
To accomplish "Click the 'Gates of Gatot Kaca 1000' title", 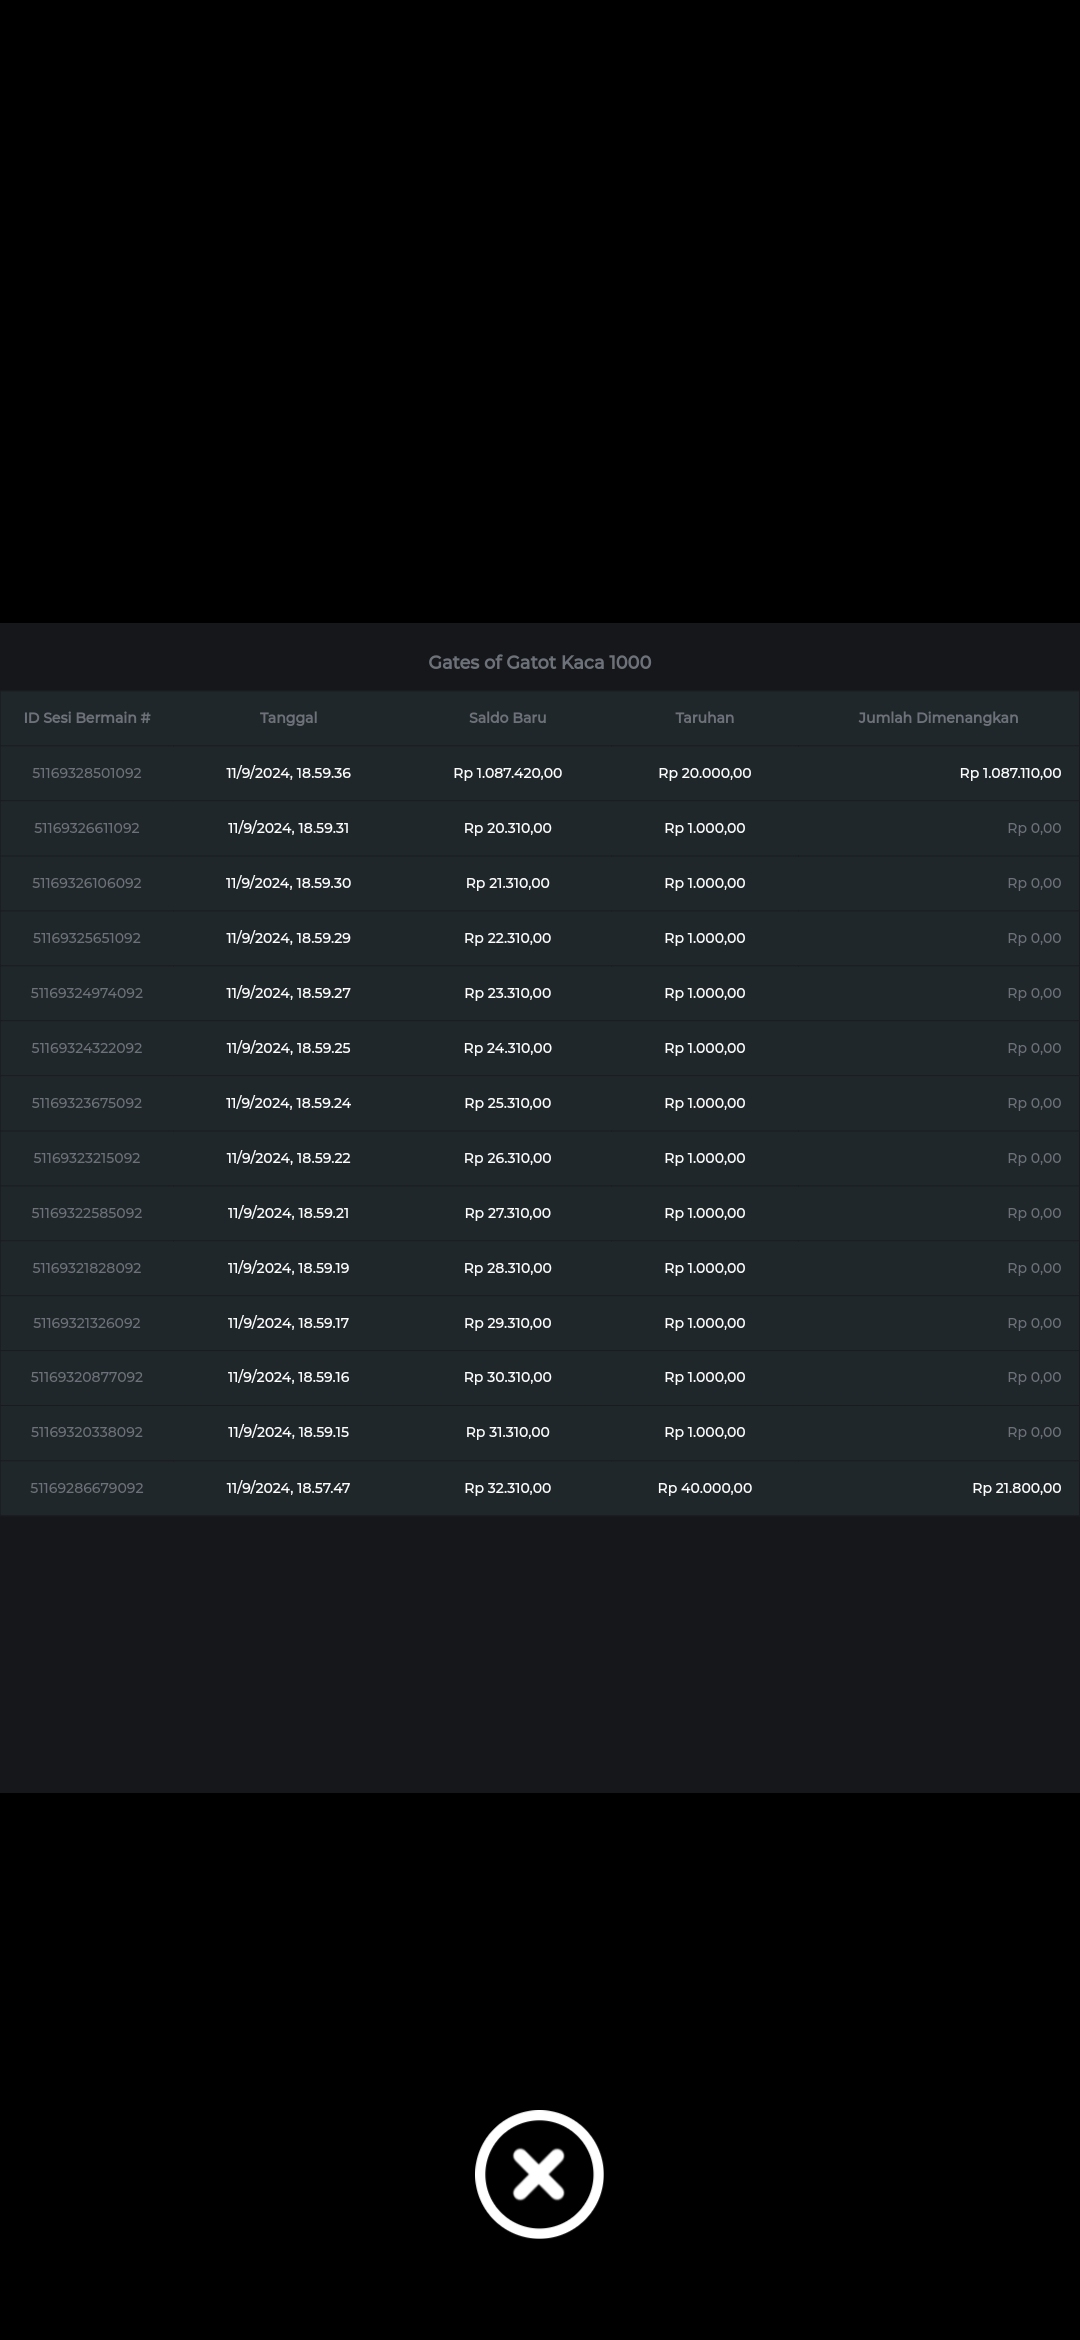I will pos(539,662).
